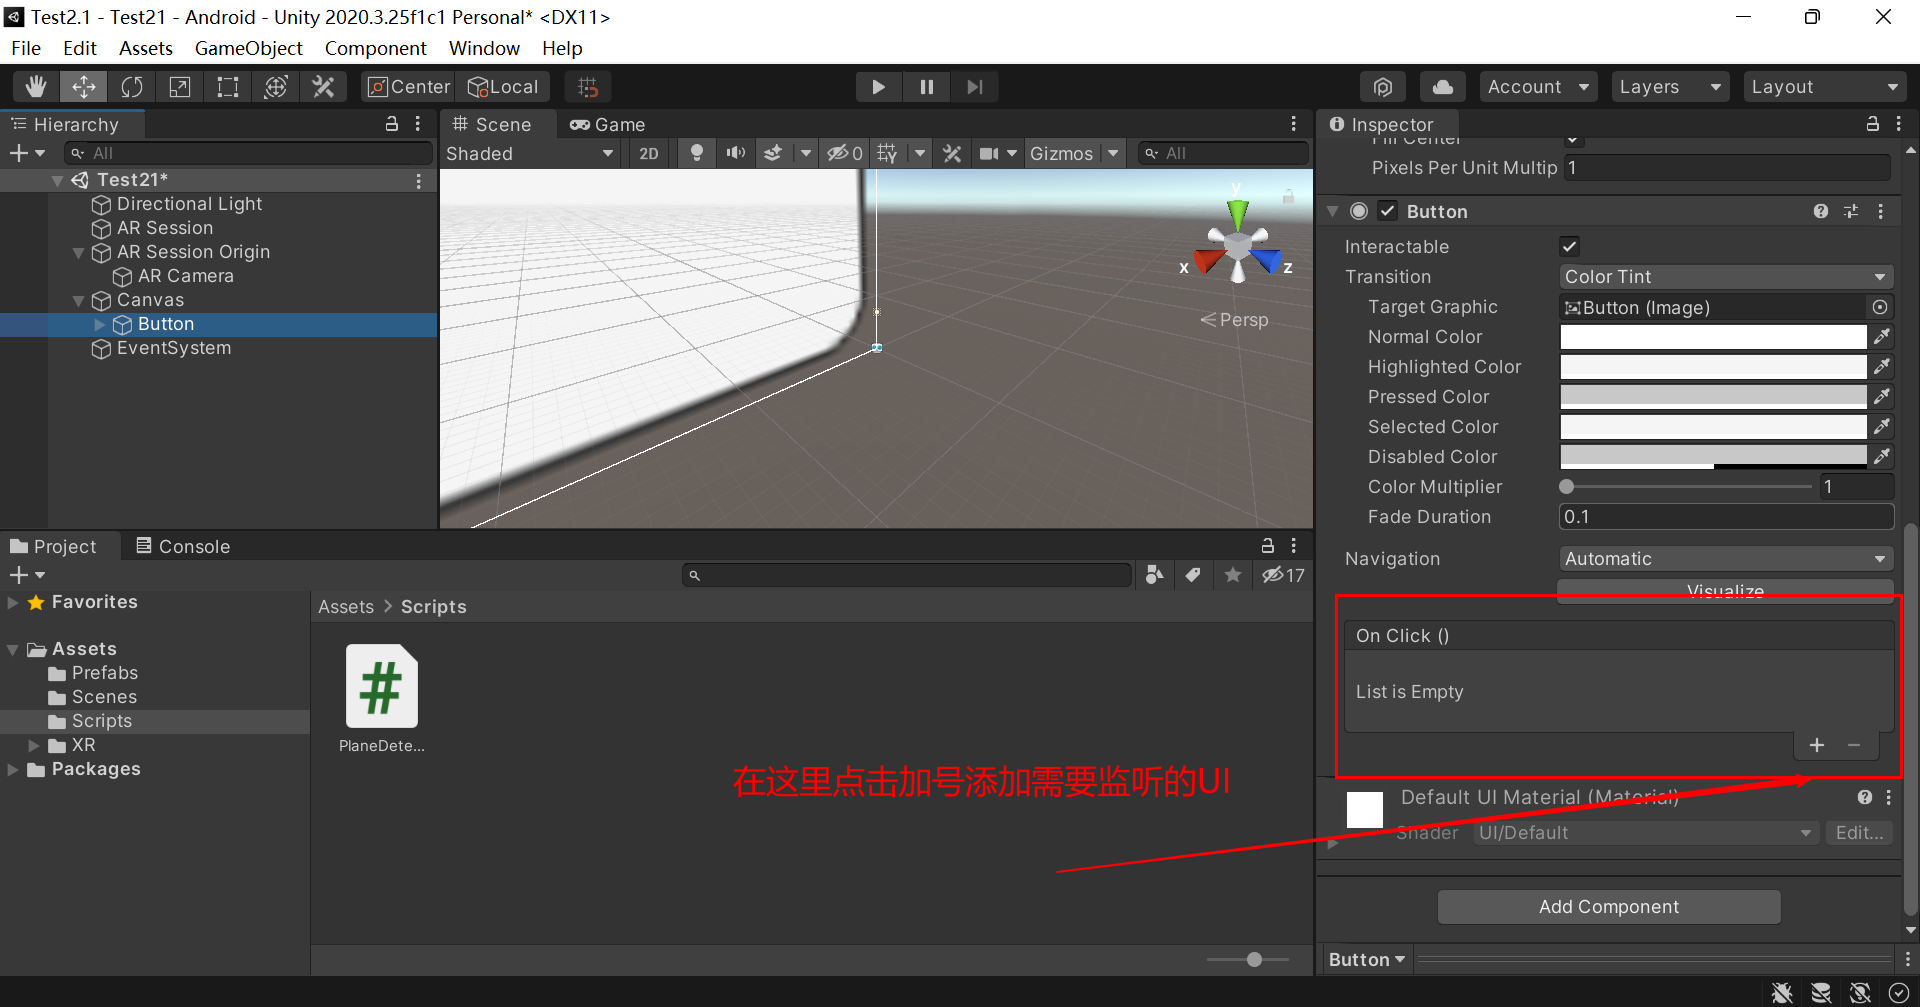Viewport: 1920px width, 1007px height.
Task: Pause the game
Action: pyautogui.click(x=927, y=87)
